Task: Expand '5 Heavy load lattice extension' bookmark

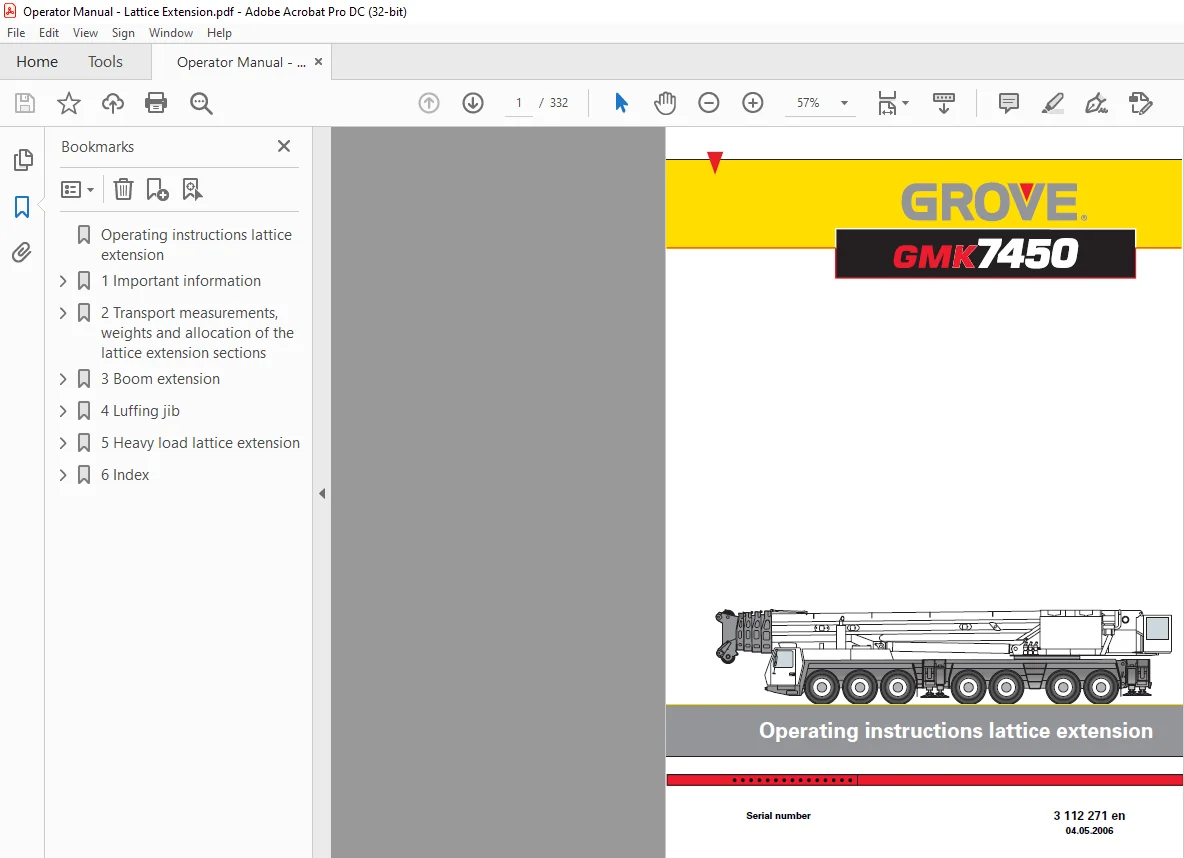Action: pyautogui.click(x=63, y=443)
